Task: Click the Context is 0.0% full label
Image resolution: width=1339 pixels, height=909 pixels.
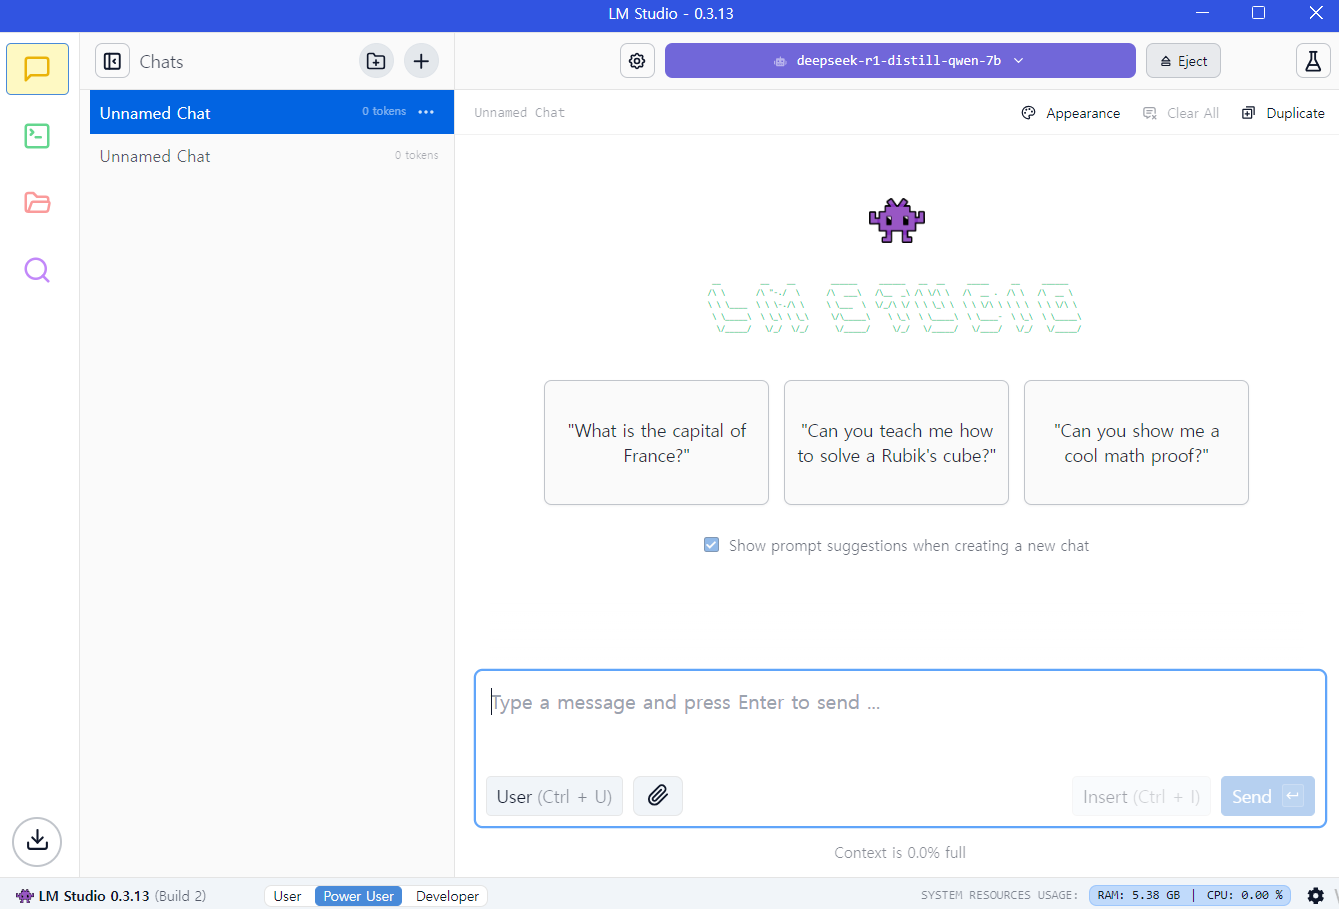Action: (x=900, y=853)
